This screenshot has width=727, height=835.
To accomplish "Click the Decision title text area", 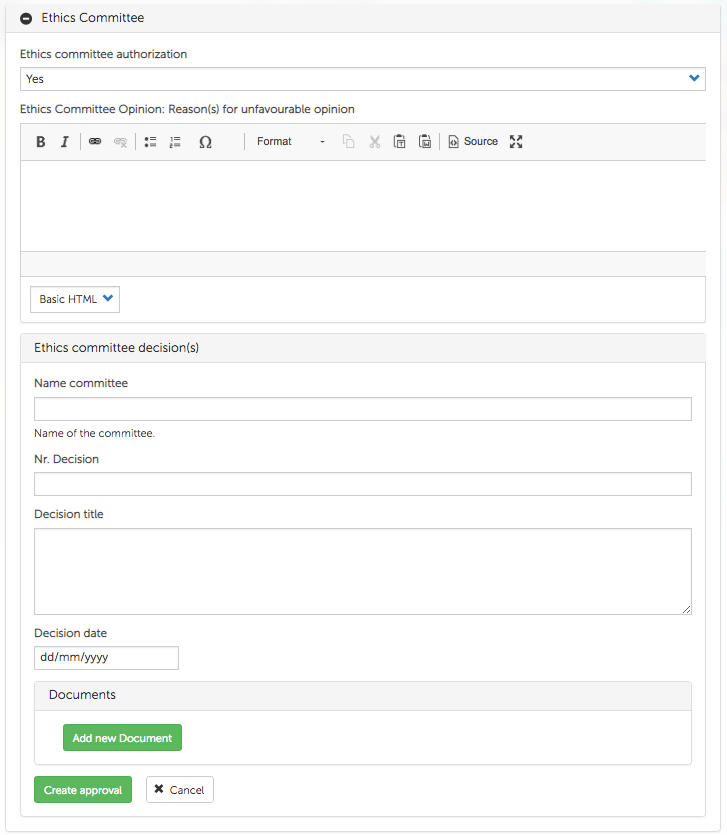I will (363, 571).
